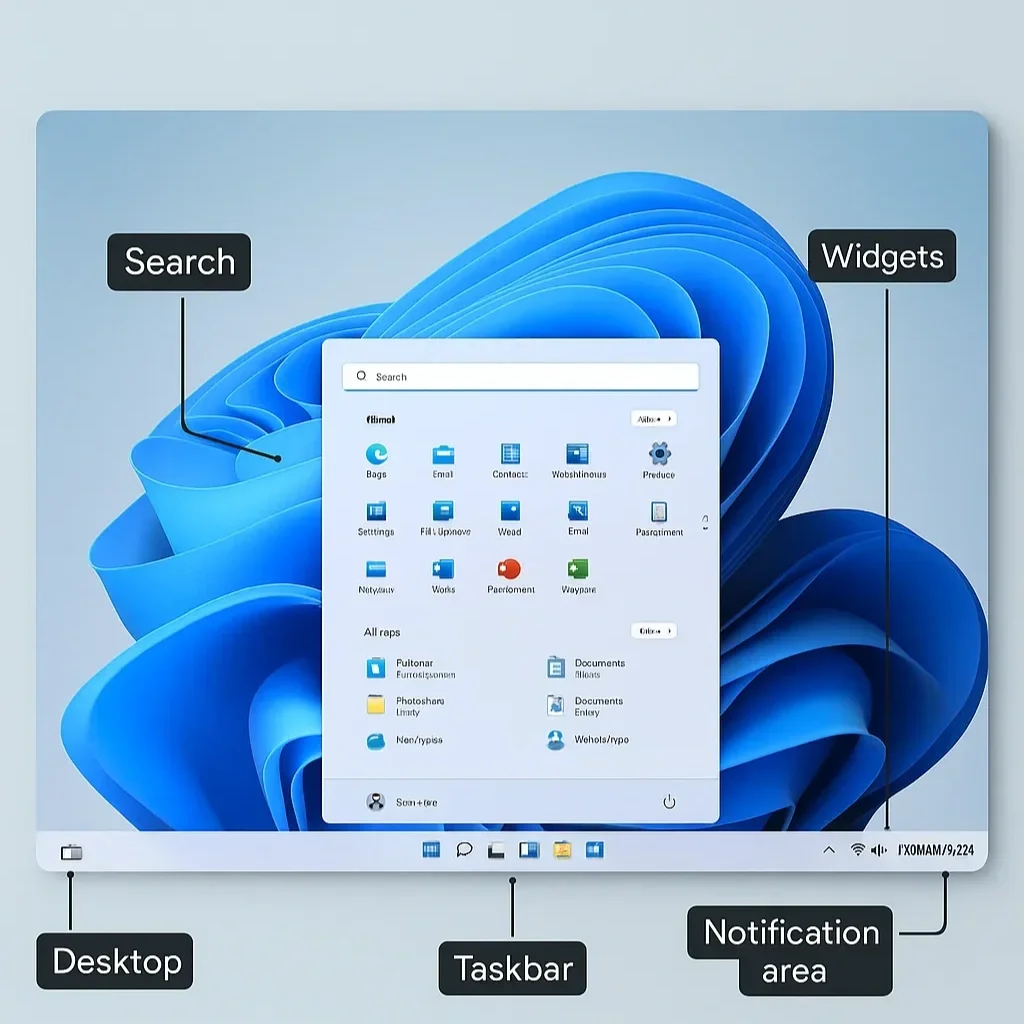Click the Start button on the taskbar
The image size is (1024, 1024).
(431, 850)
